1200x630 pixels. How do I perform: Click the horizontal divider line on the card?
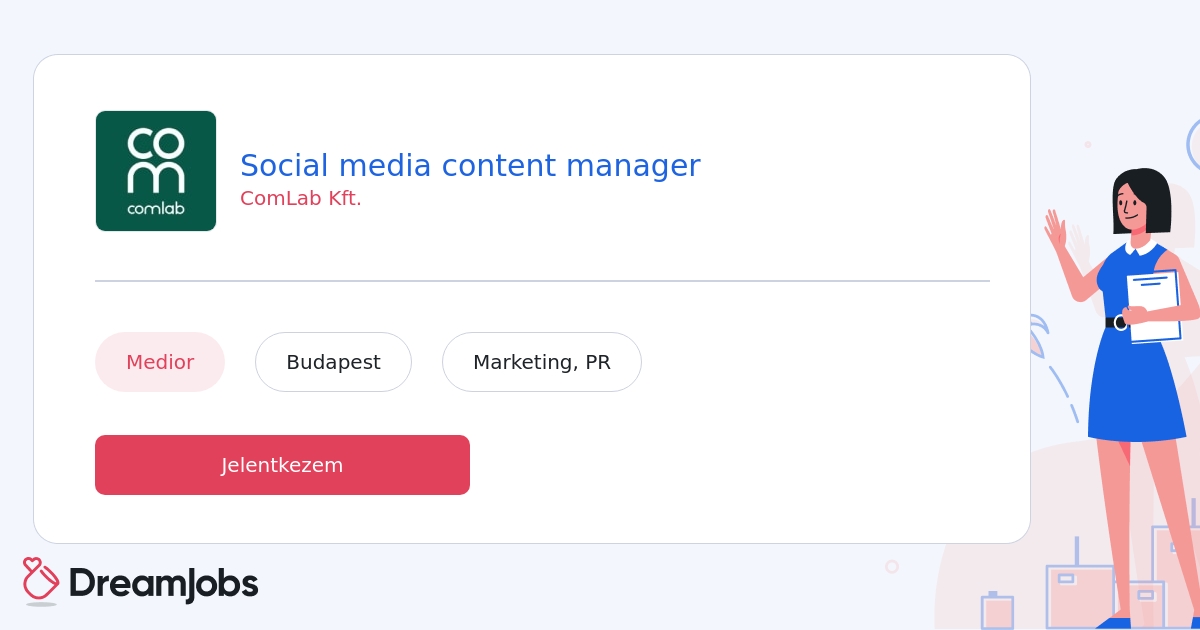542,281
